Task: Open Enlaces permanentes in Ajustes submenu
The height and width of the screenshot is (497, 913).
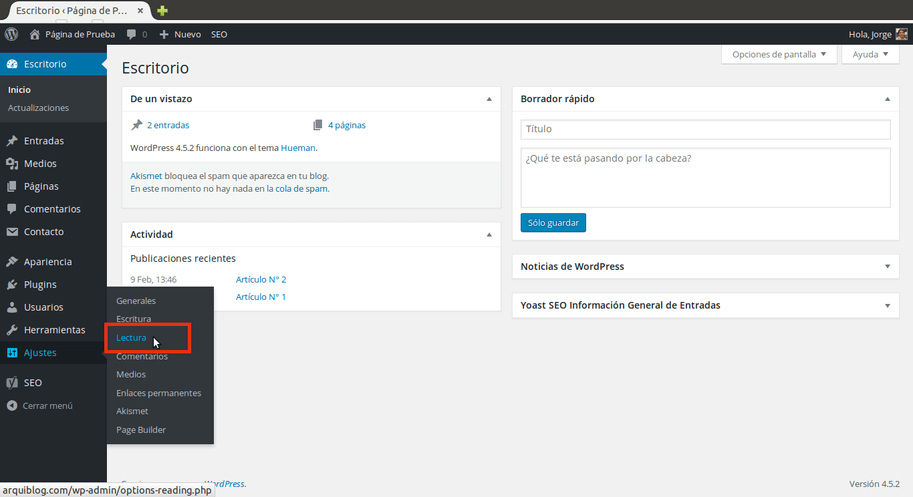Action: click(158, 393)
